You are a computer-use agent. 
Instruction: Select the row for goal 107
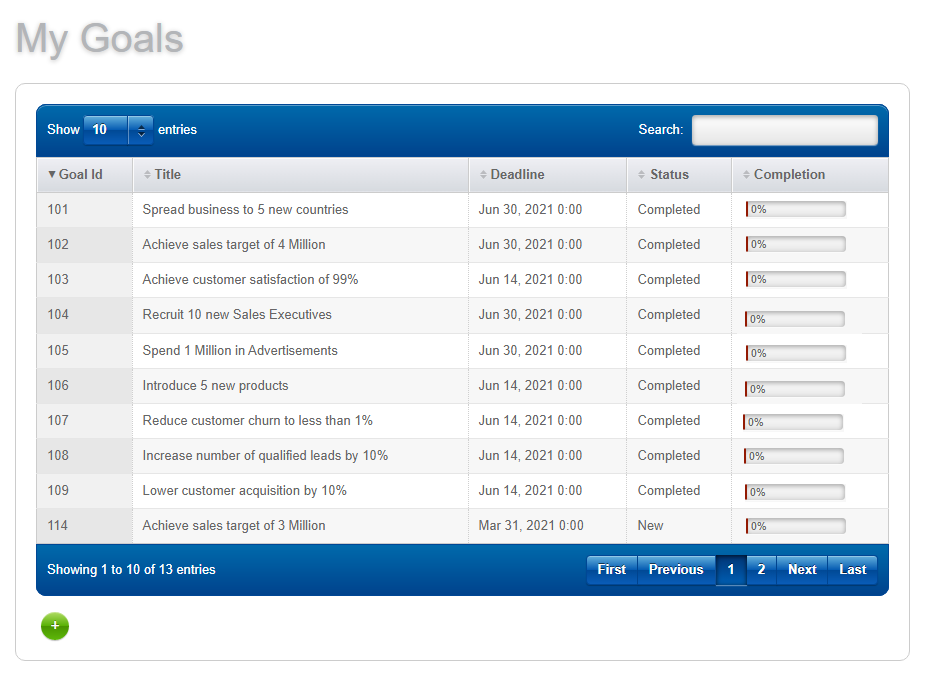tap(462, 421)
